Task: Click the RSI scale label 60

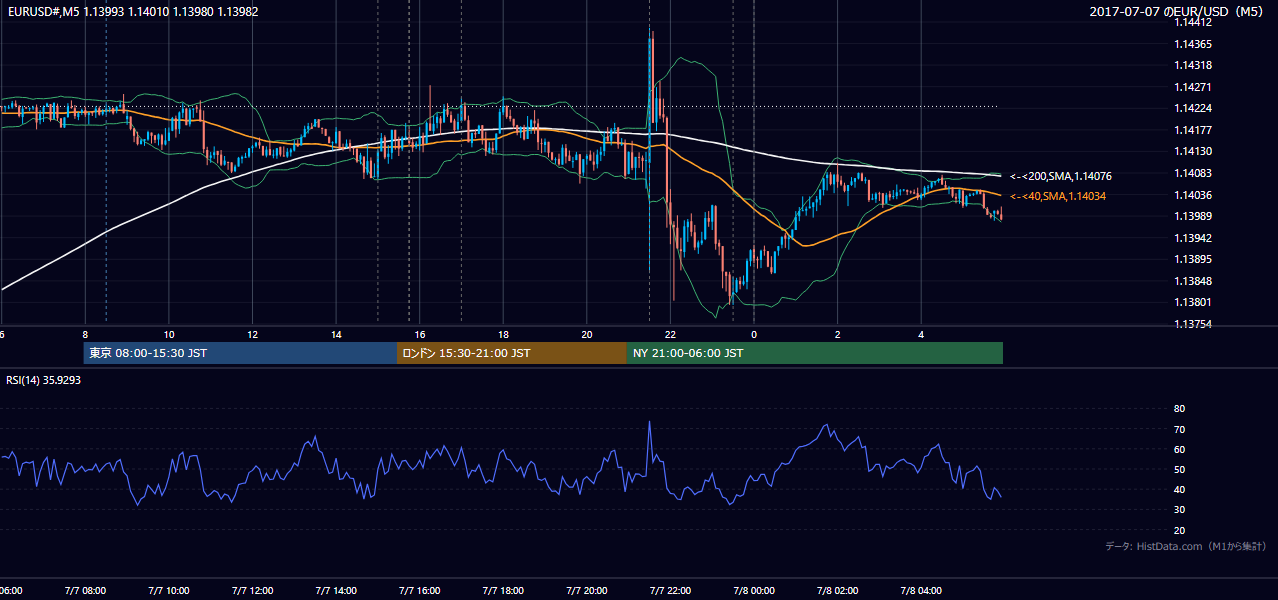Action: pyautogui.click(x=1180, y=449)
